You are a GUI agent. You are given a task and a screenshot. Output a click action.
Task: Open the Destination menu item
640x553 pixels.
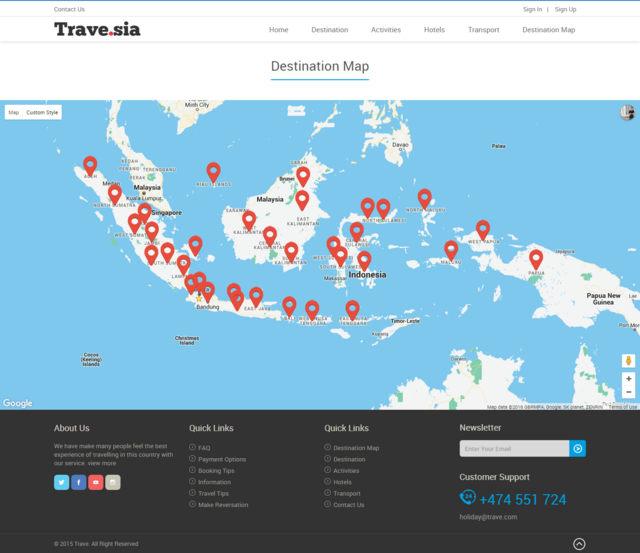coord(330,30)
